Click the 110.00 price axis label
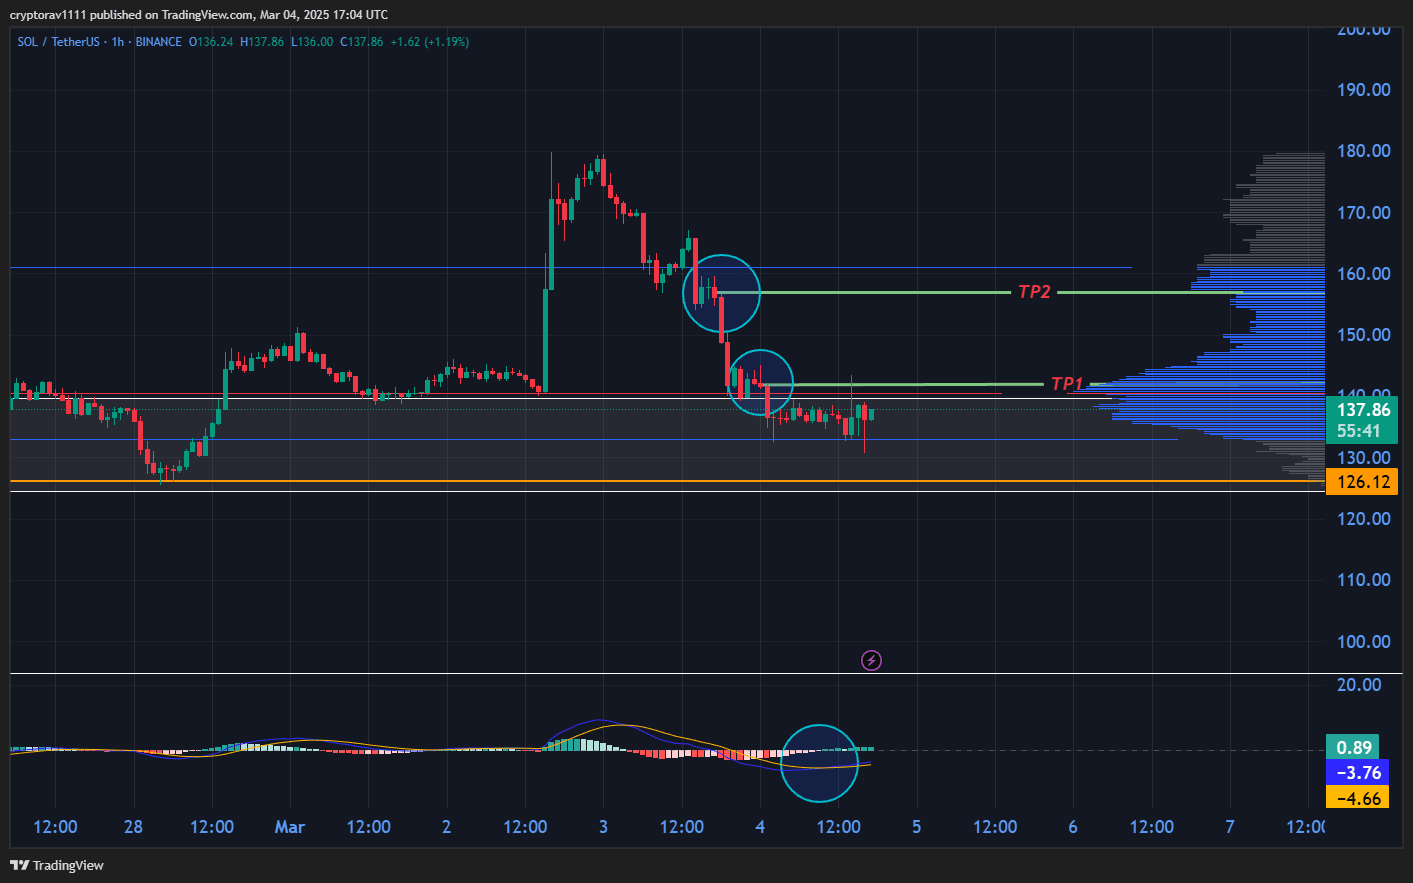 tap(1364, 580)
